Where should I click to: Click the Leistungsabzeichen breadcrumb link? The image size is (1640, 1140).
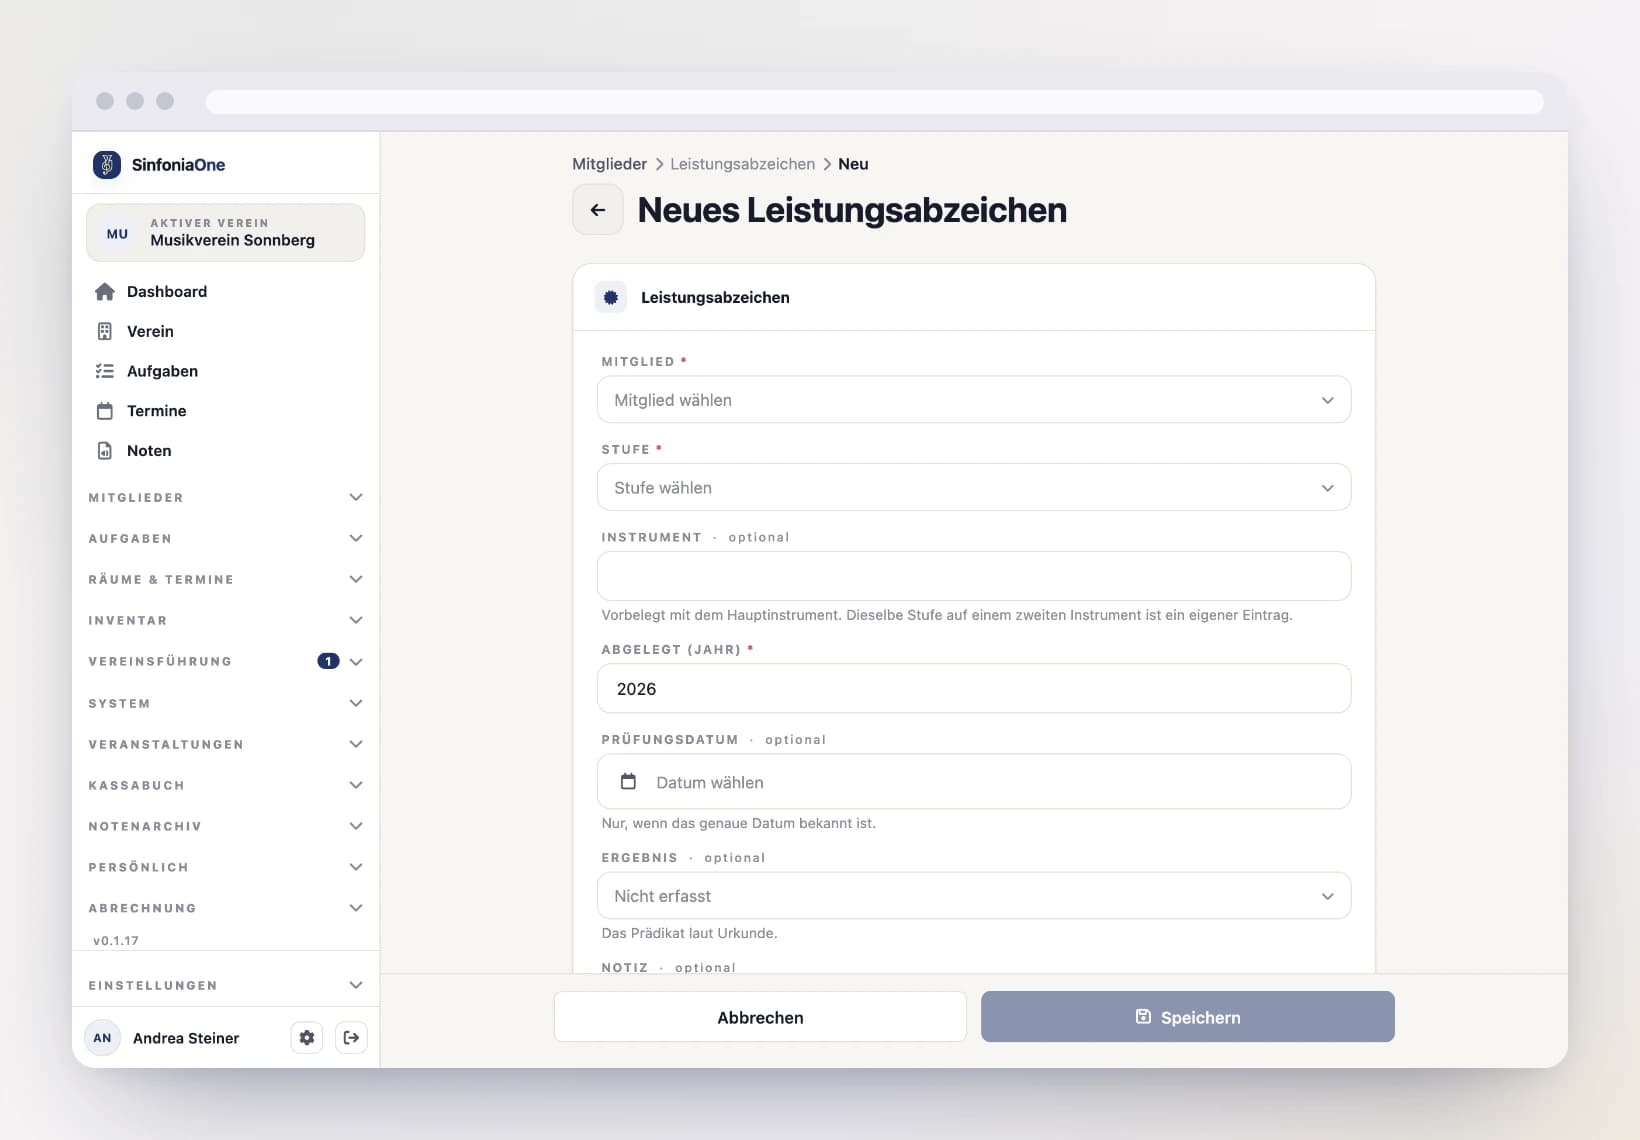point(742,164)
